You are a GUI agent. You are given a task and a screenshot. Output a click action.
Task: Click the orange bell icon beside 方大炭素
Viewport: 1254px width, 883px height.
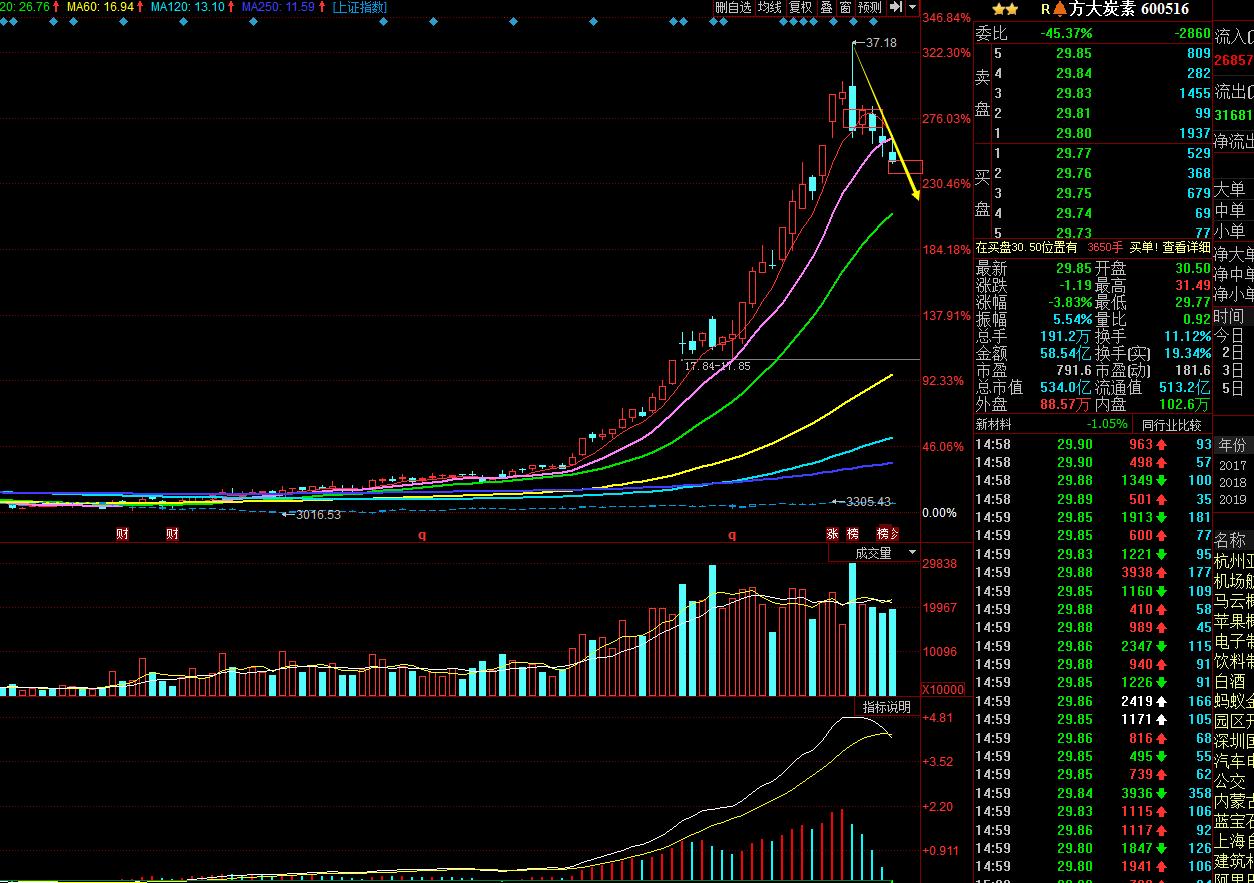[x=1060, y=9]
